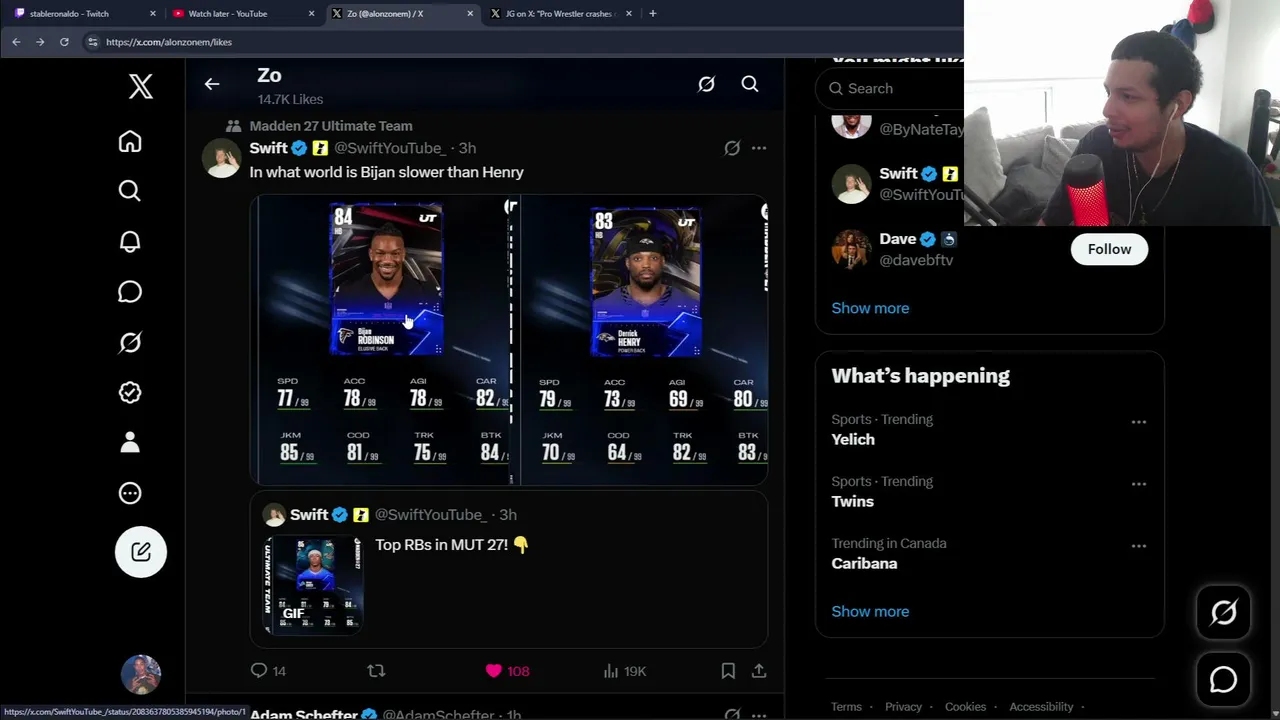Toggle repost on Swift's post
1280x720 pixels.
(376, 671)
